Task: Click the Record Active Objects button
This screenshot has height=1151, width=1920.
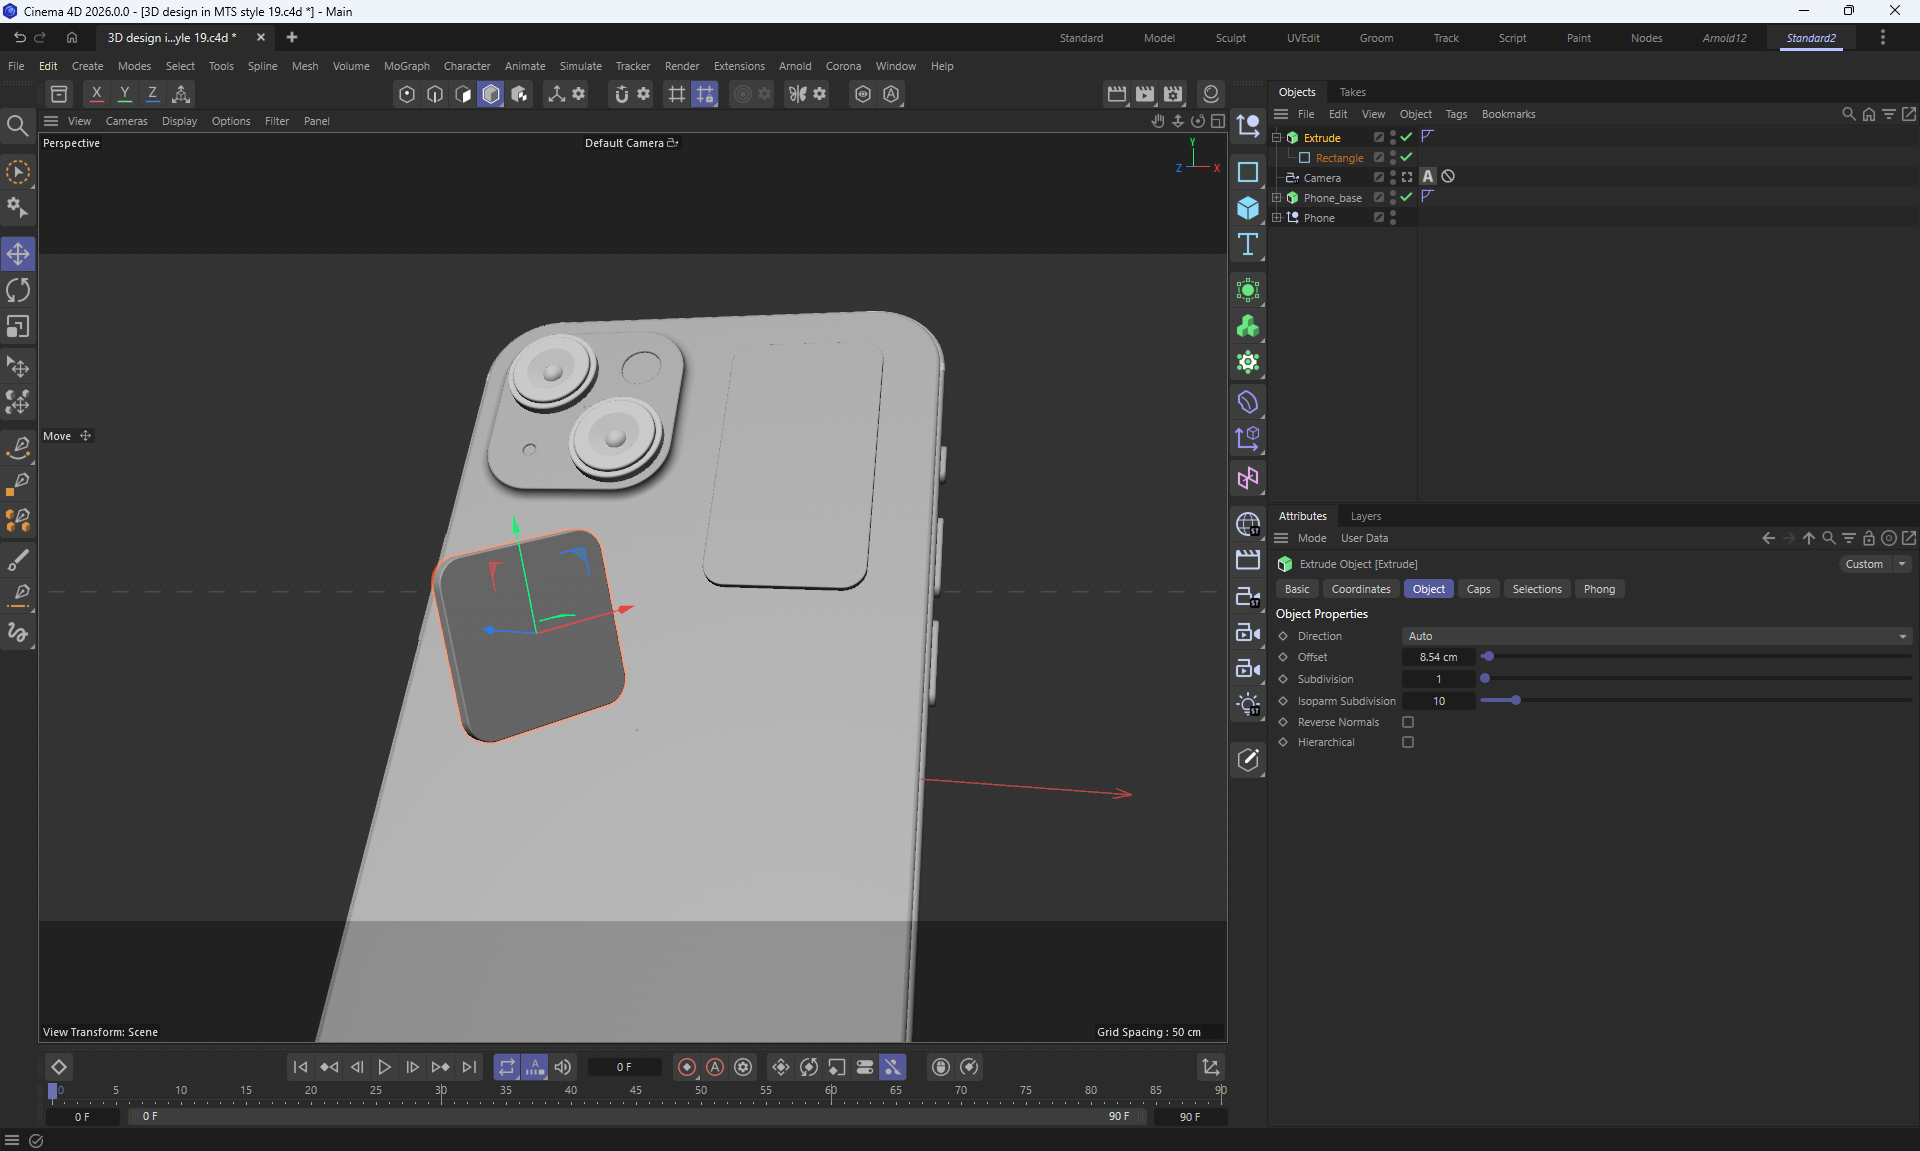Action: (x=687, y=1067)
